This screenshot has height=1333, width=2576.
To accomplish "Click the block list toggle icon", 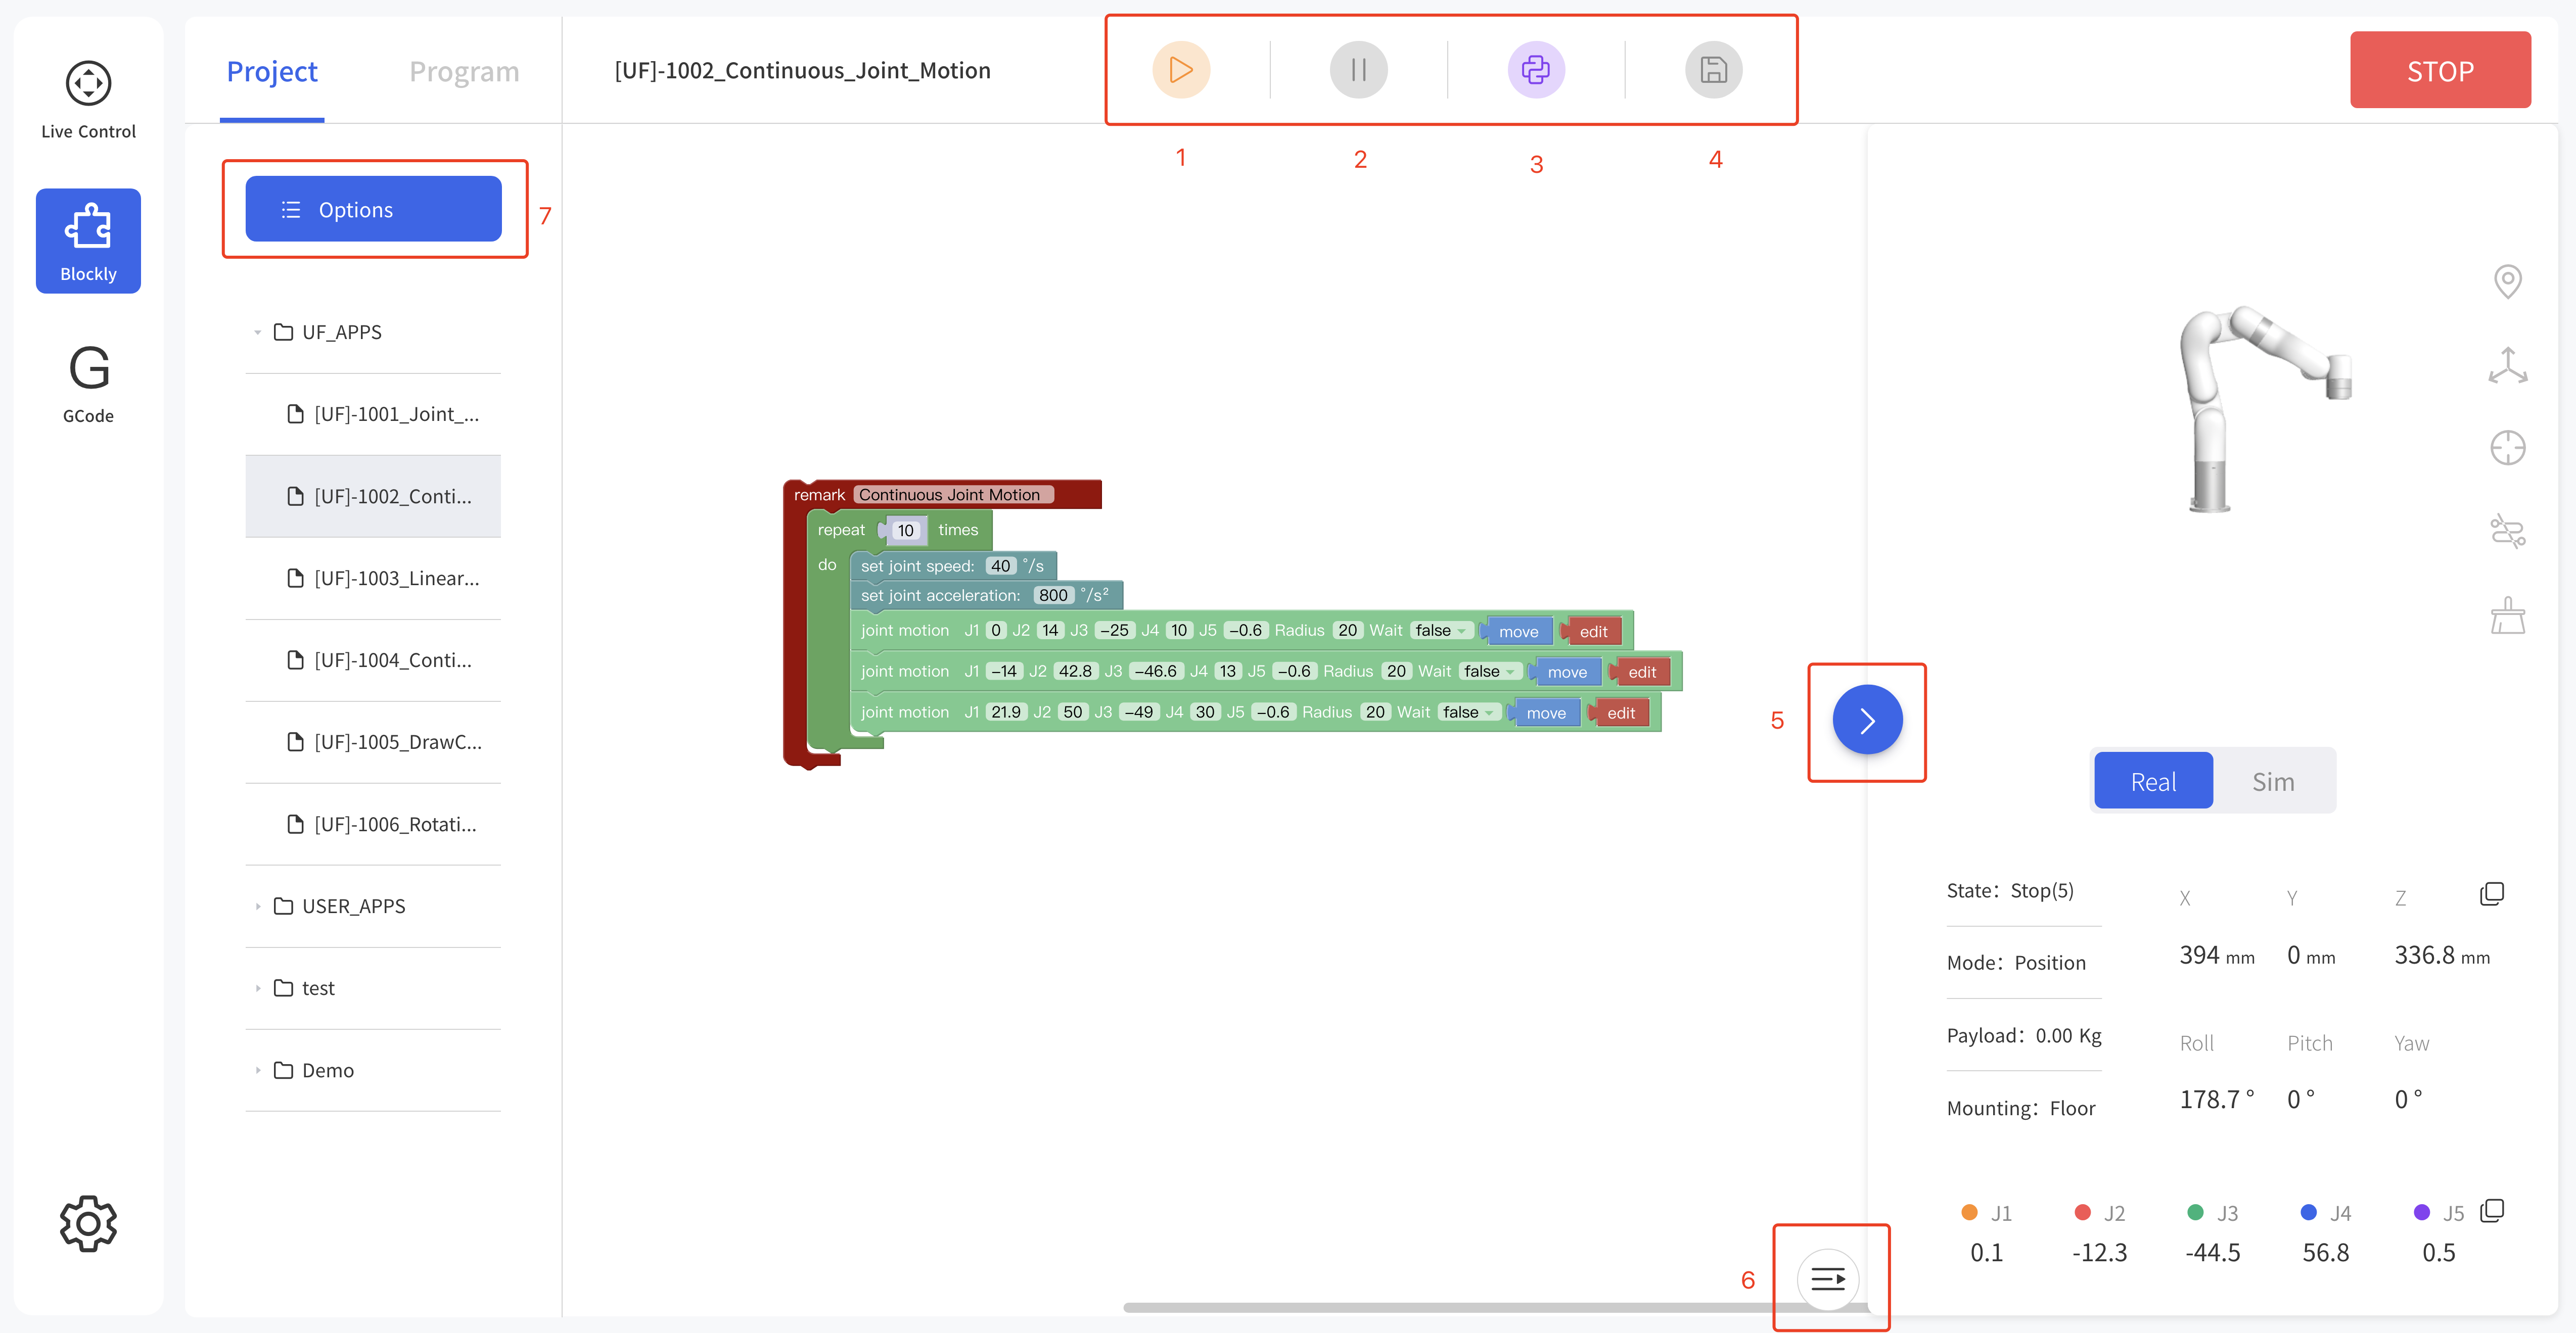I will [1828, 1279].
